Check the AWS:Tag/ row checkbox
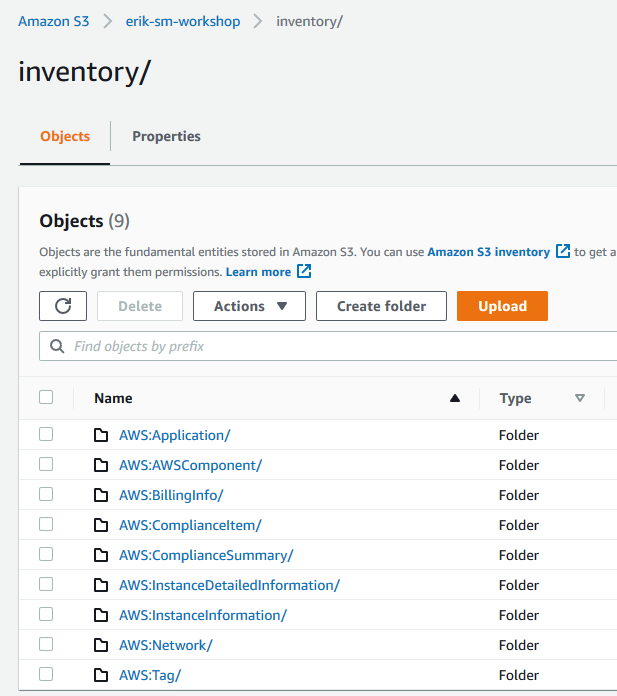The width and height of the screenshot is (617, 696). point(46,674)
